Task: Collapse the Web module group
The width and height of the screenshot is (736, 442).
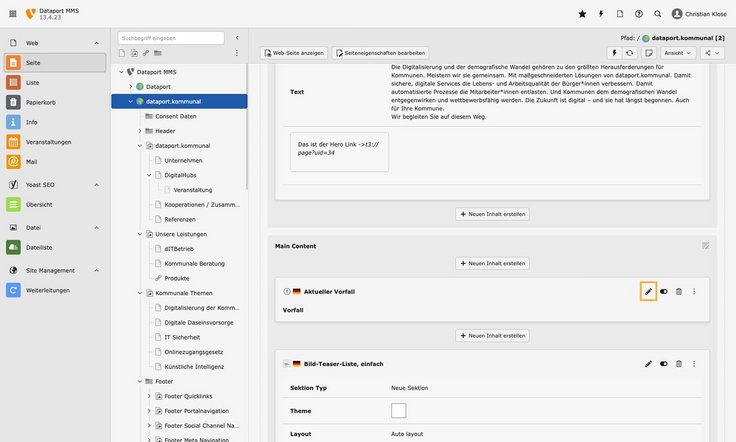Action: click(x=96, y=43)
